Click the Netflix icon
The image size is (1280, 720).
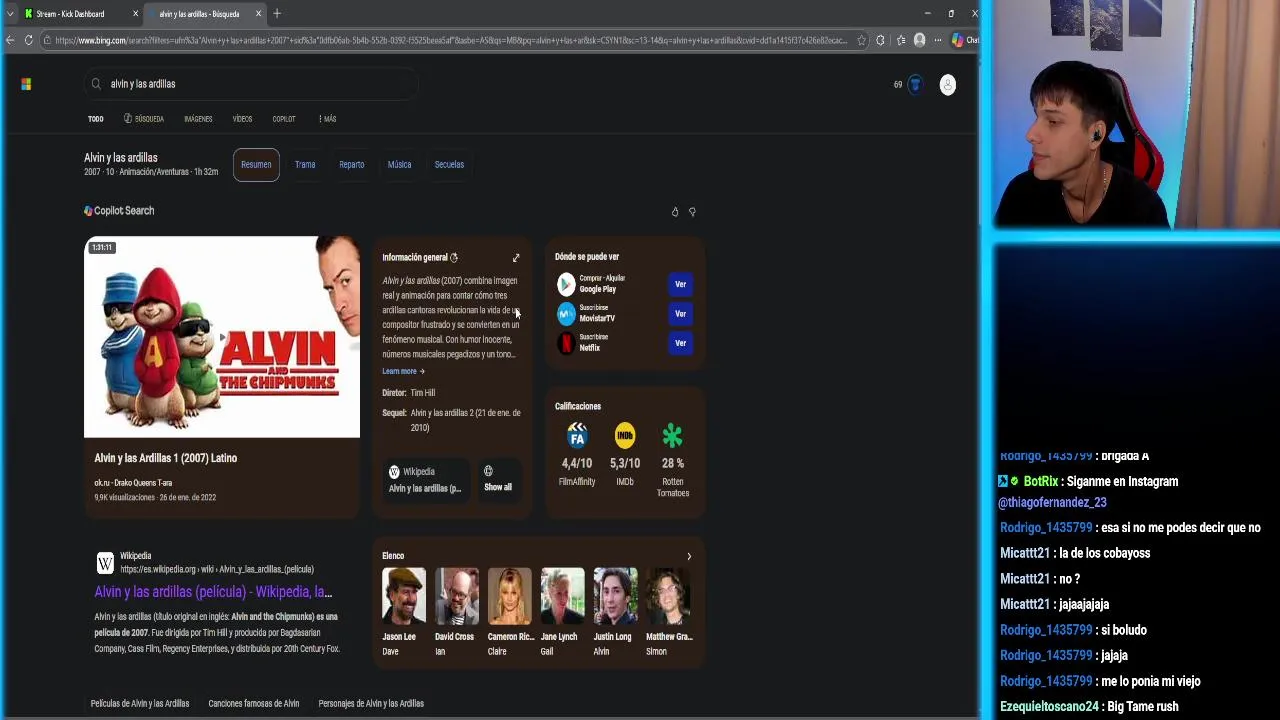pos(566,343)
